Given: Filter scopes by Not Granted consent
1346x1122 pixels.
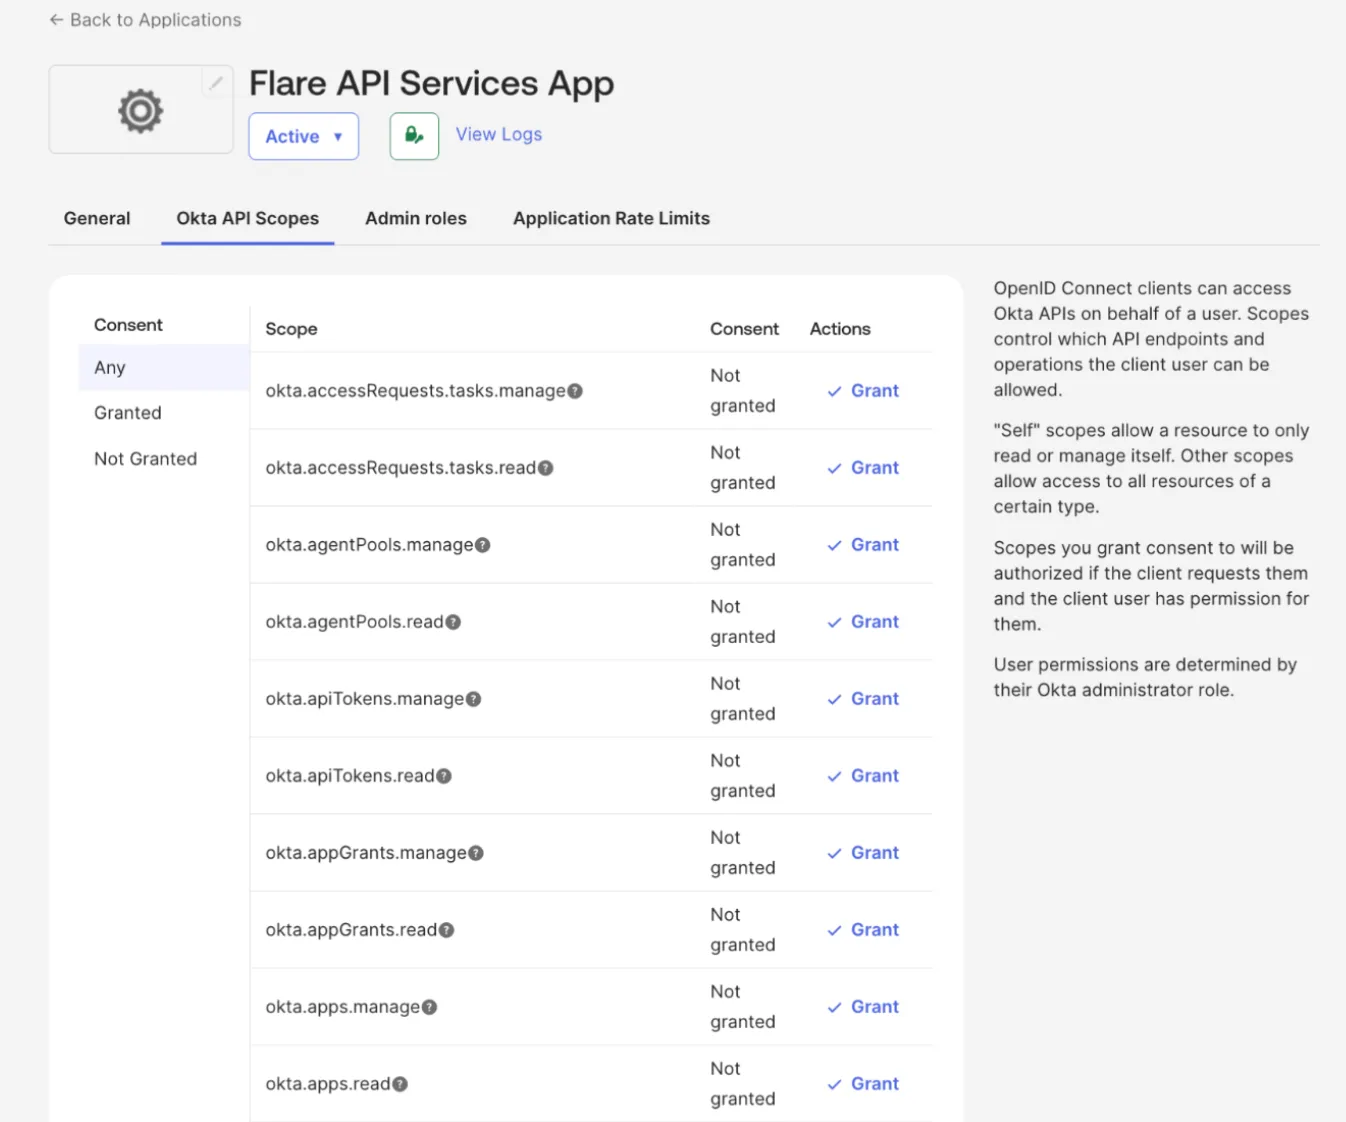Looking at the screenshot, I should click(x=146, y=459).
